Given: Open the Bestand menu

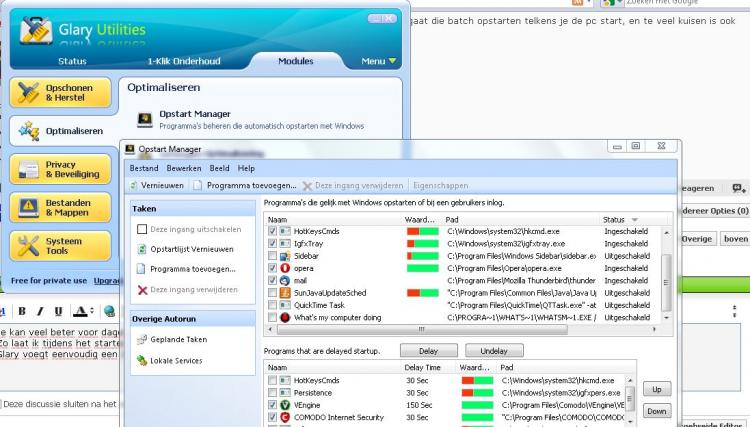Looking at the screenshot, I should click(x=143, y=168).
